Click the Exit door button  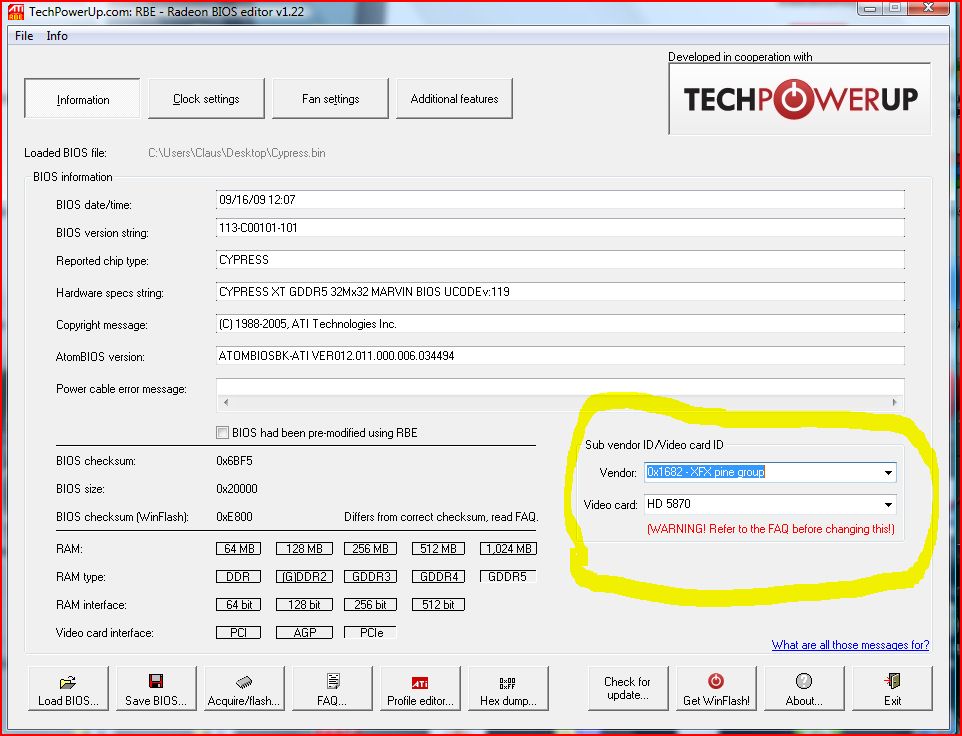click(x=892, y=688)
